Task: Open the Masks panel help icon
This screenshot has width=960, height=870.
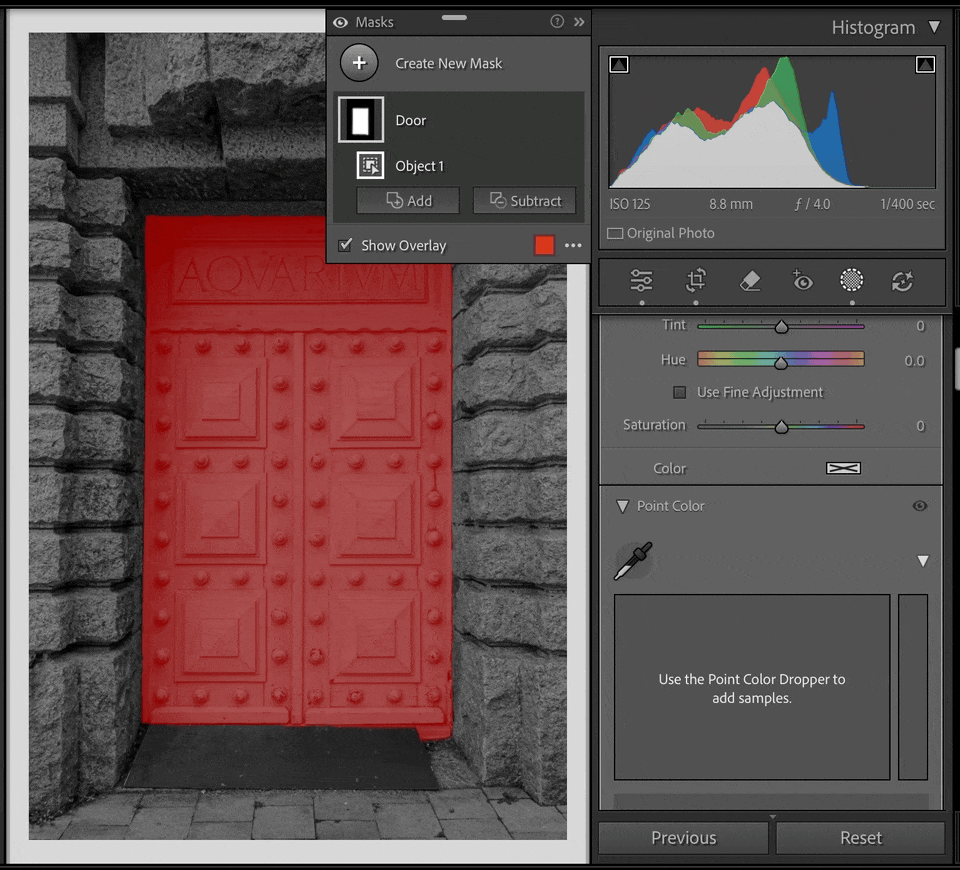Action: (557, 22)
